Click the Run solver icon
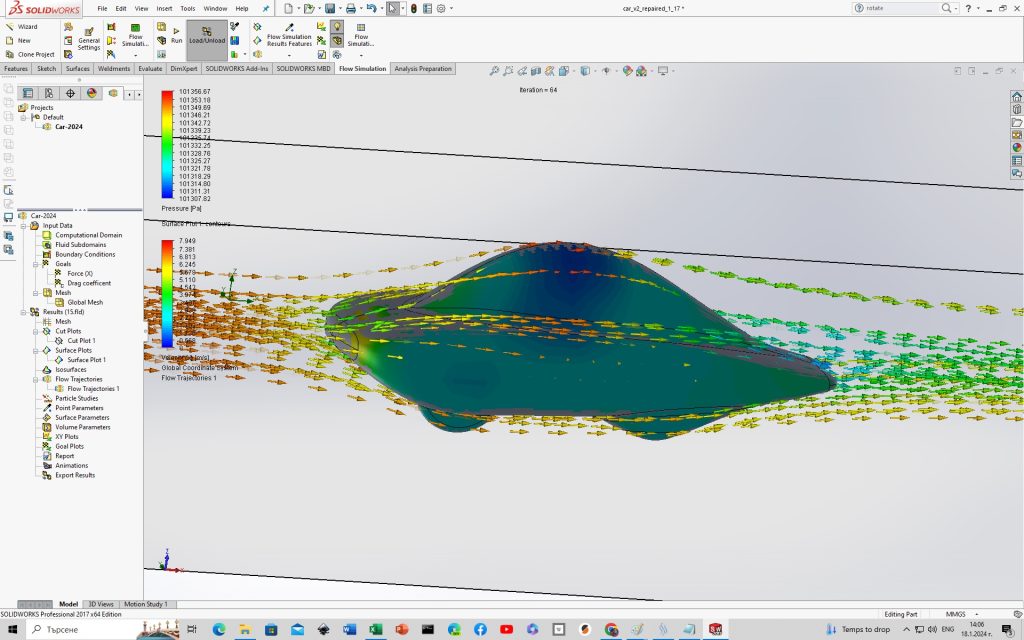This screenshot has width=1024, height=640. (x=176, y=35)
